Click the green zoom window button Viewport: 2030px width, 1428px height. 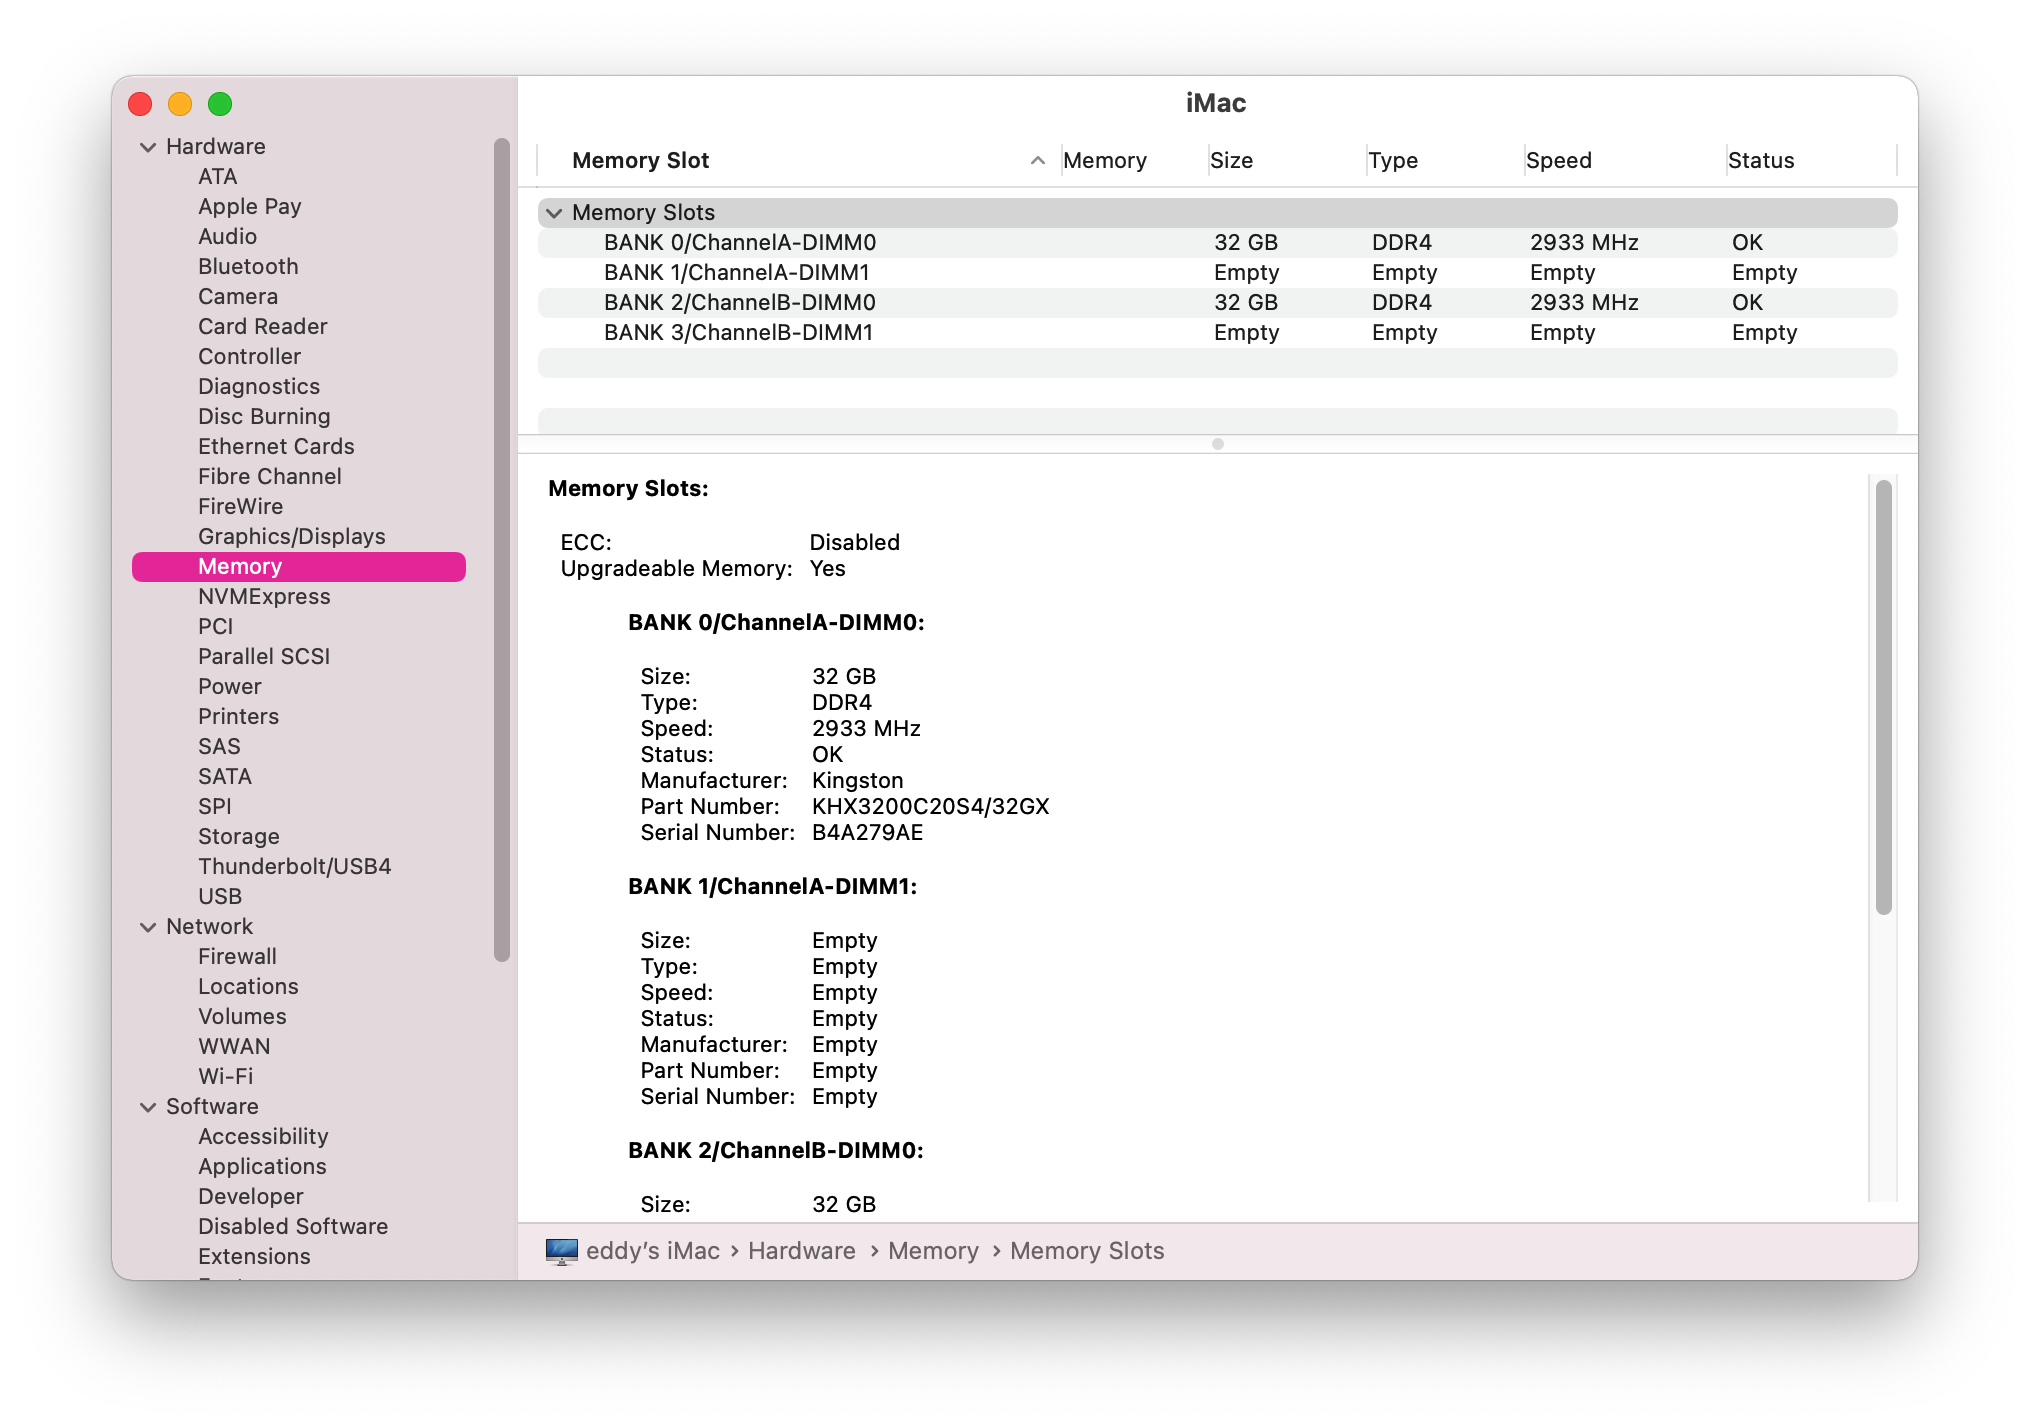[x=220, y=104]
